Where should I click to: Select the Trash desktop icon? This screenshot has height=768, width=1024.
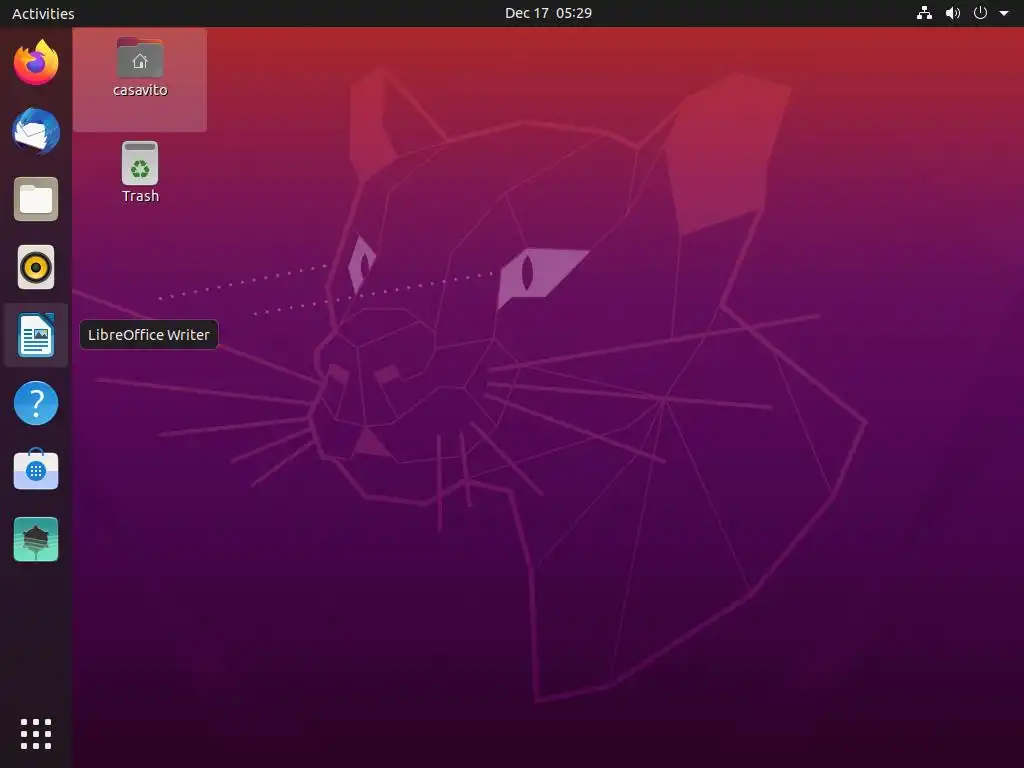tap(140, 163)
